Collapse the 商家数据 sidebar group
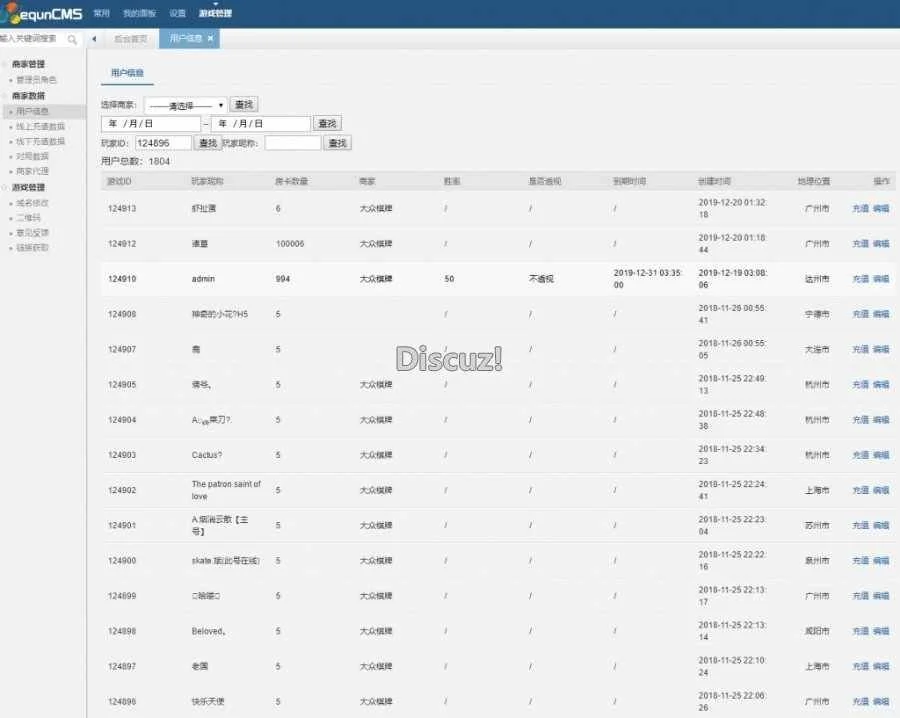The width and height of the screenshot is (900, 718). tap(28, 96)
